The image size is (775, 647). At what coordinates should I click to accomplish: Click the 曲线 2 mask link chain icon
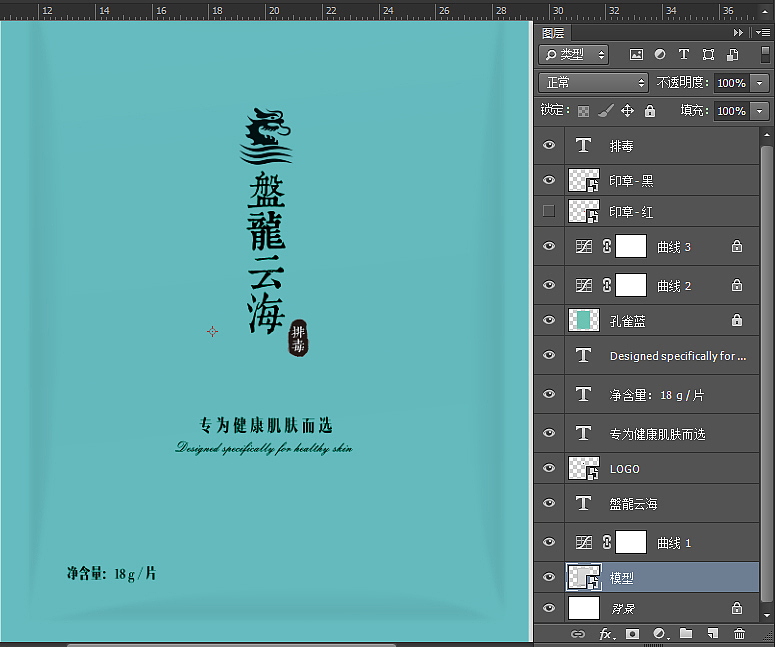pos(607,285)
